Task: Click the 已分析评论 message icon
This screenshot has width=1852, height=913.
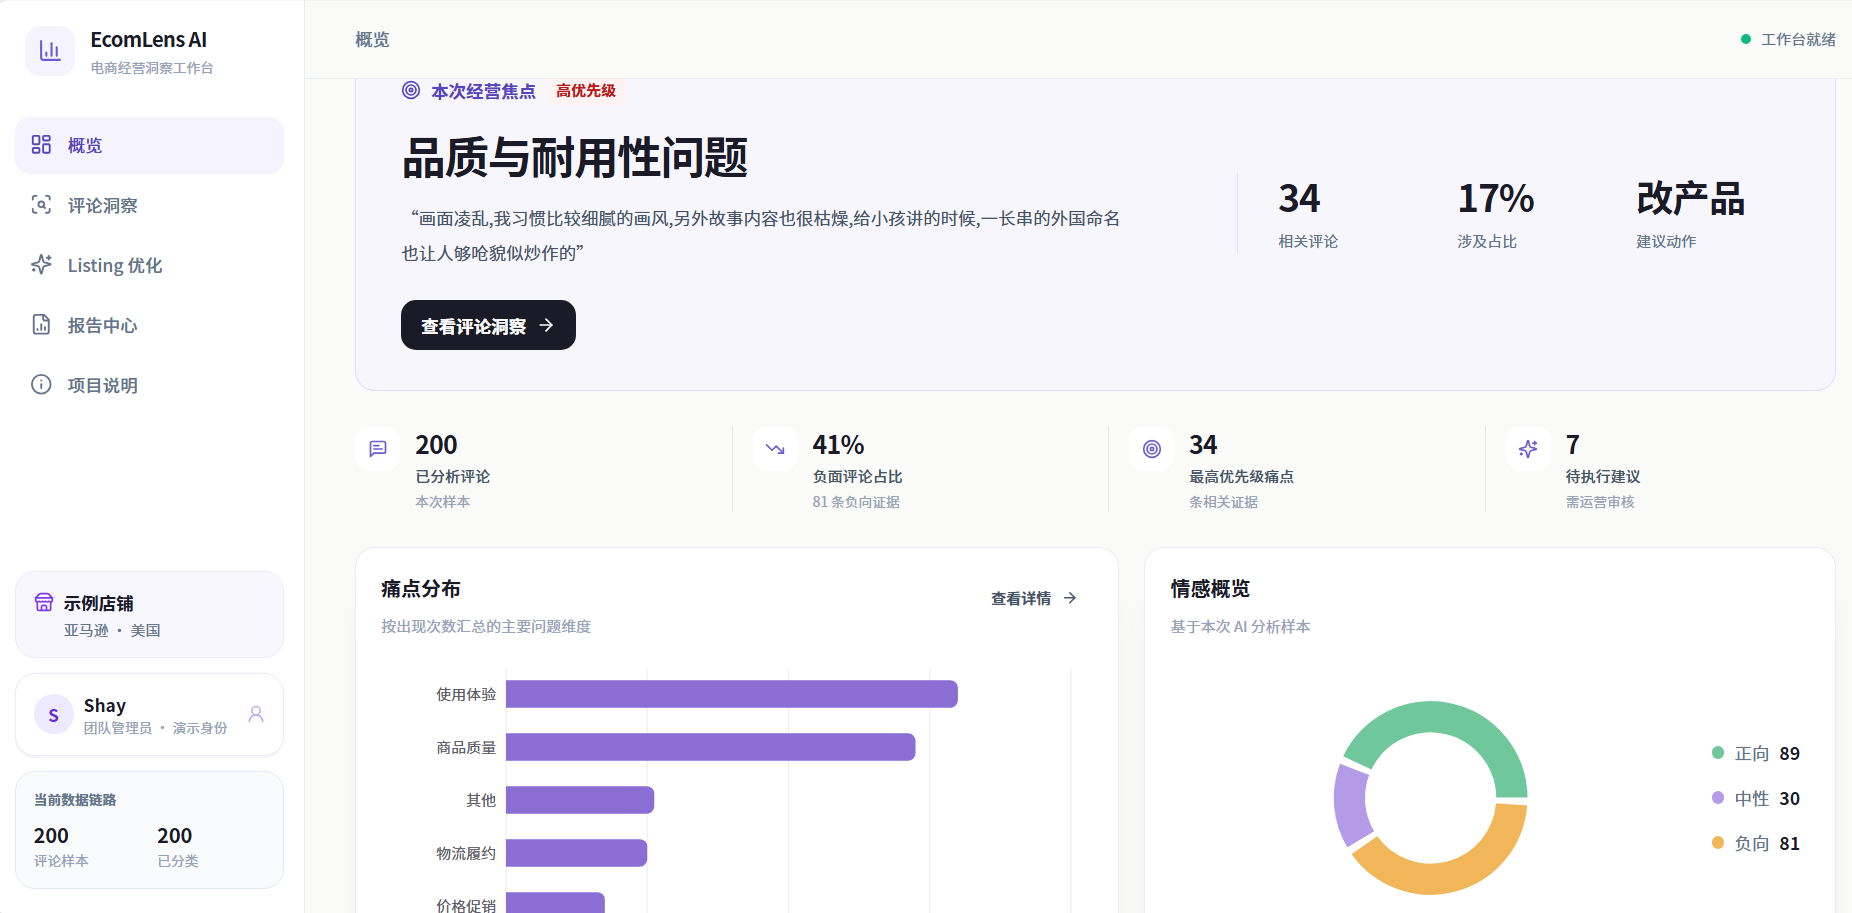Action: tap(378, 449)
